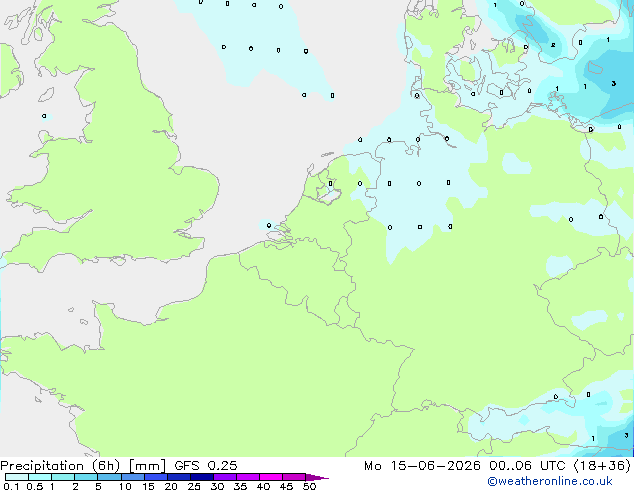This screenshot has height=490, width=634.
Task: Select the 'GFS 0.25' model label
Action: pyautogui.click(x=205, y=466)
